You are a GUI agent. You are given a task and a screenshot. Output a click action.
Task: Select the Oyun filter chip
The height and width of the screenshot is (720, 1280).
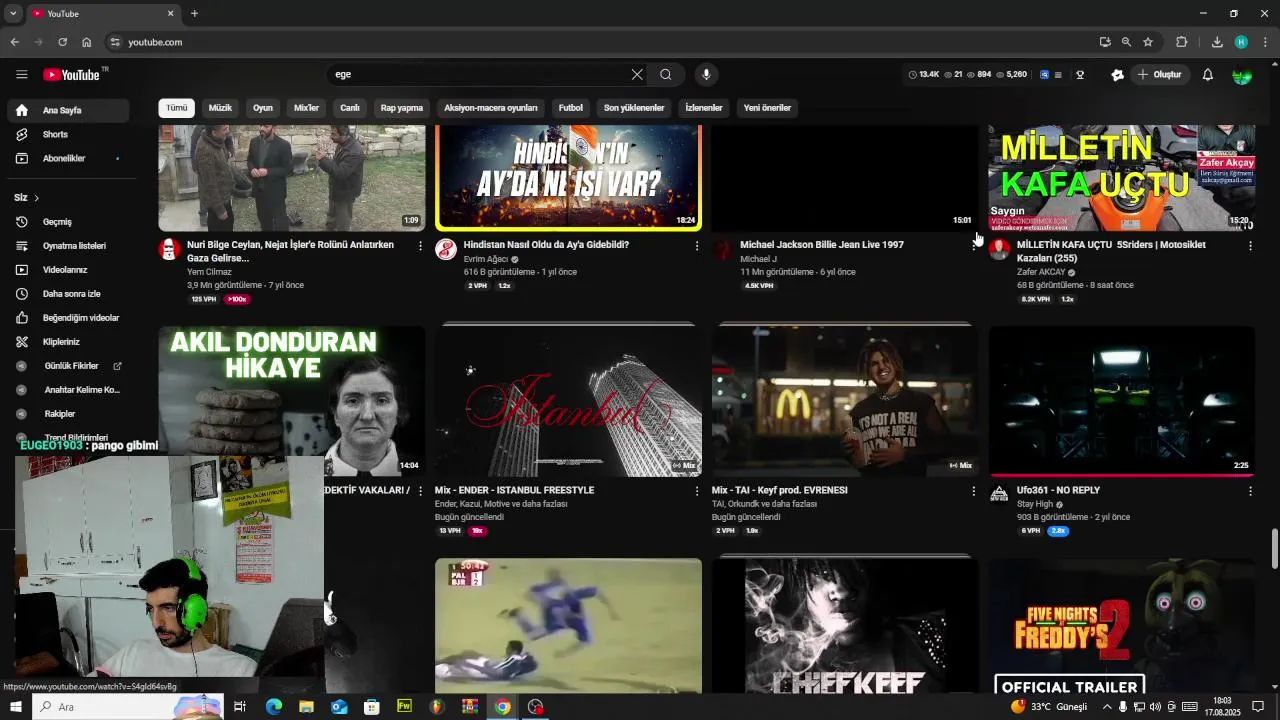coord(263,108)
